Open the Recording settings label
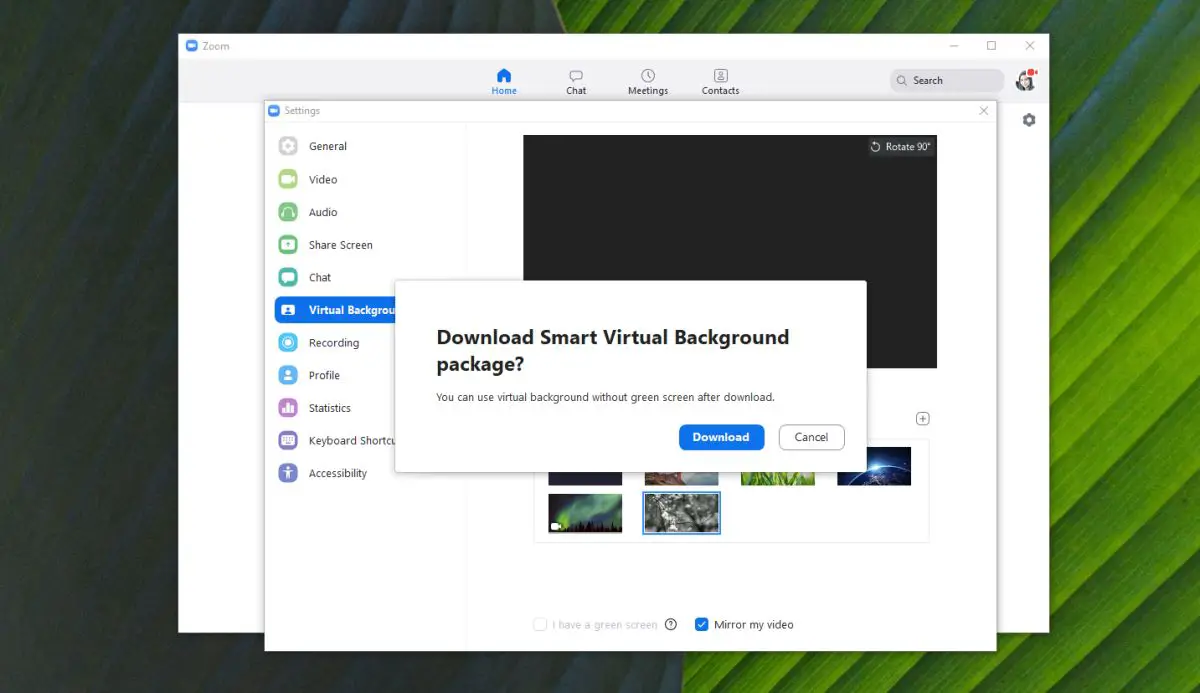The width and height of the screenshot is (1200, 693). [x=334, y=343]
